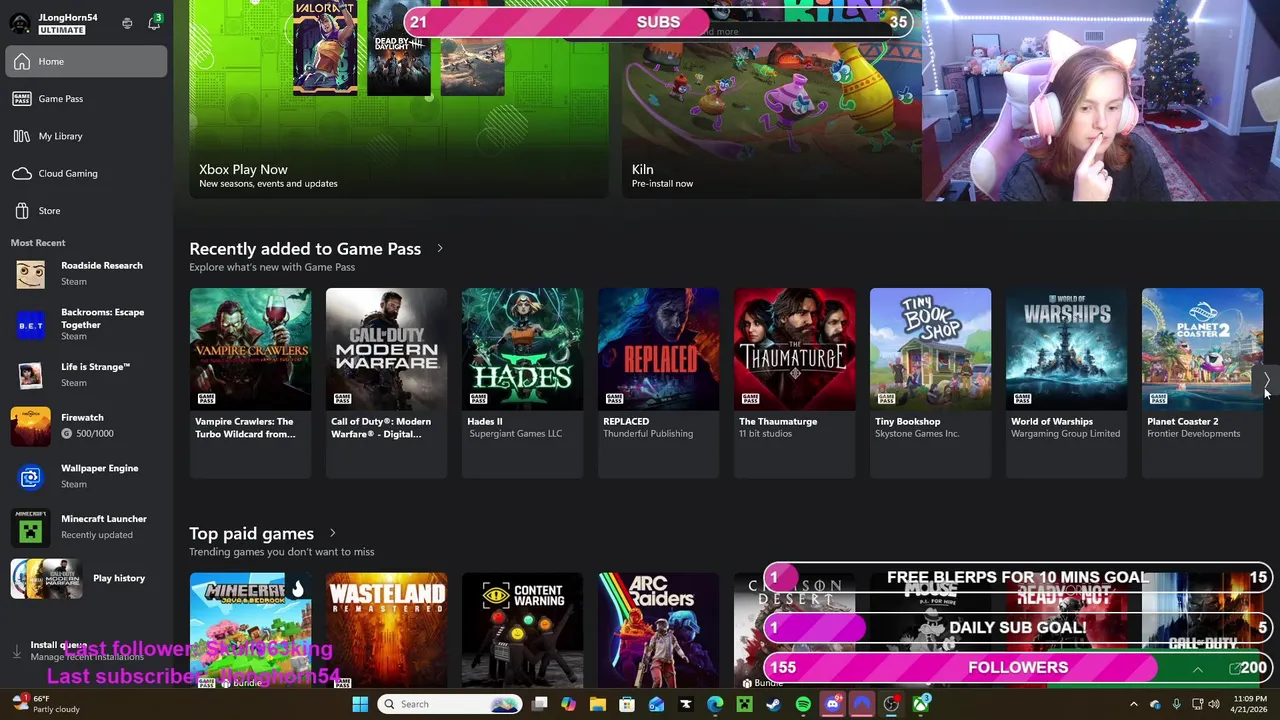
Task: Open Minecraft in Top paid games
Action: tap(250, 630)
